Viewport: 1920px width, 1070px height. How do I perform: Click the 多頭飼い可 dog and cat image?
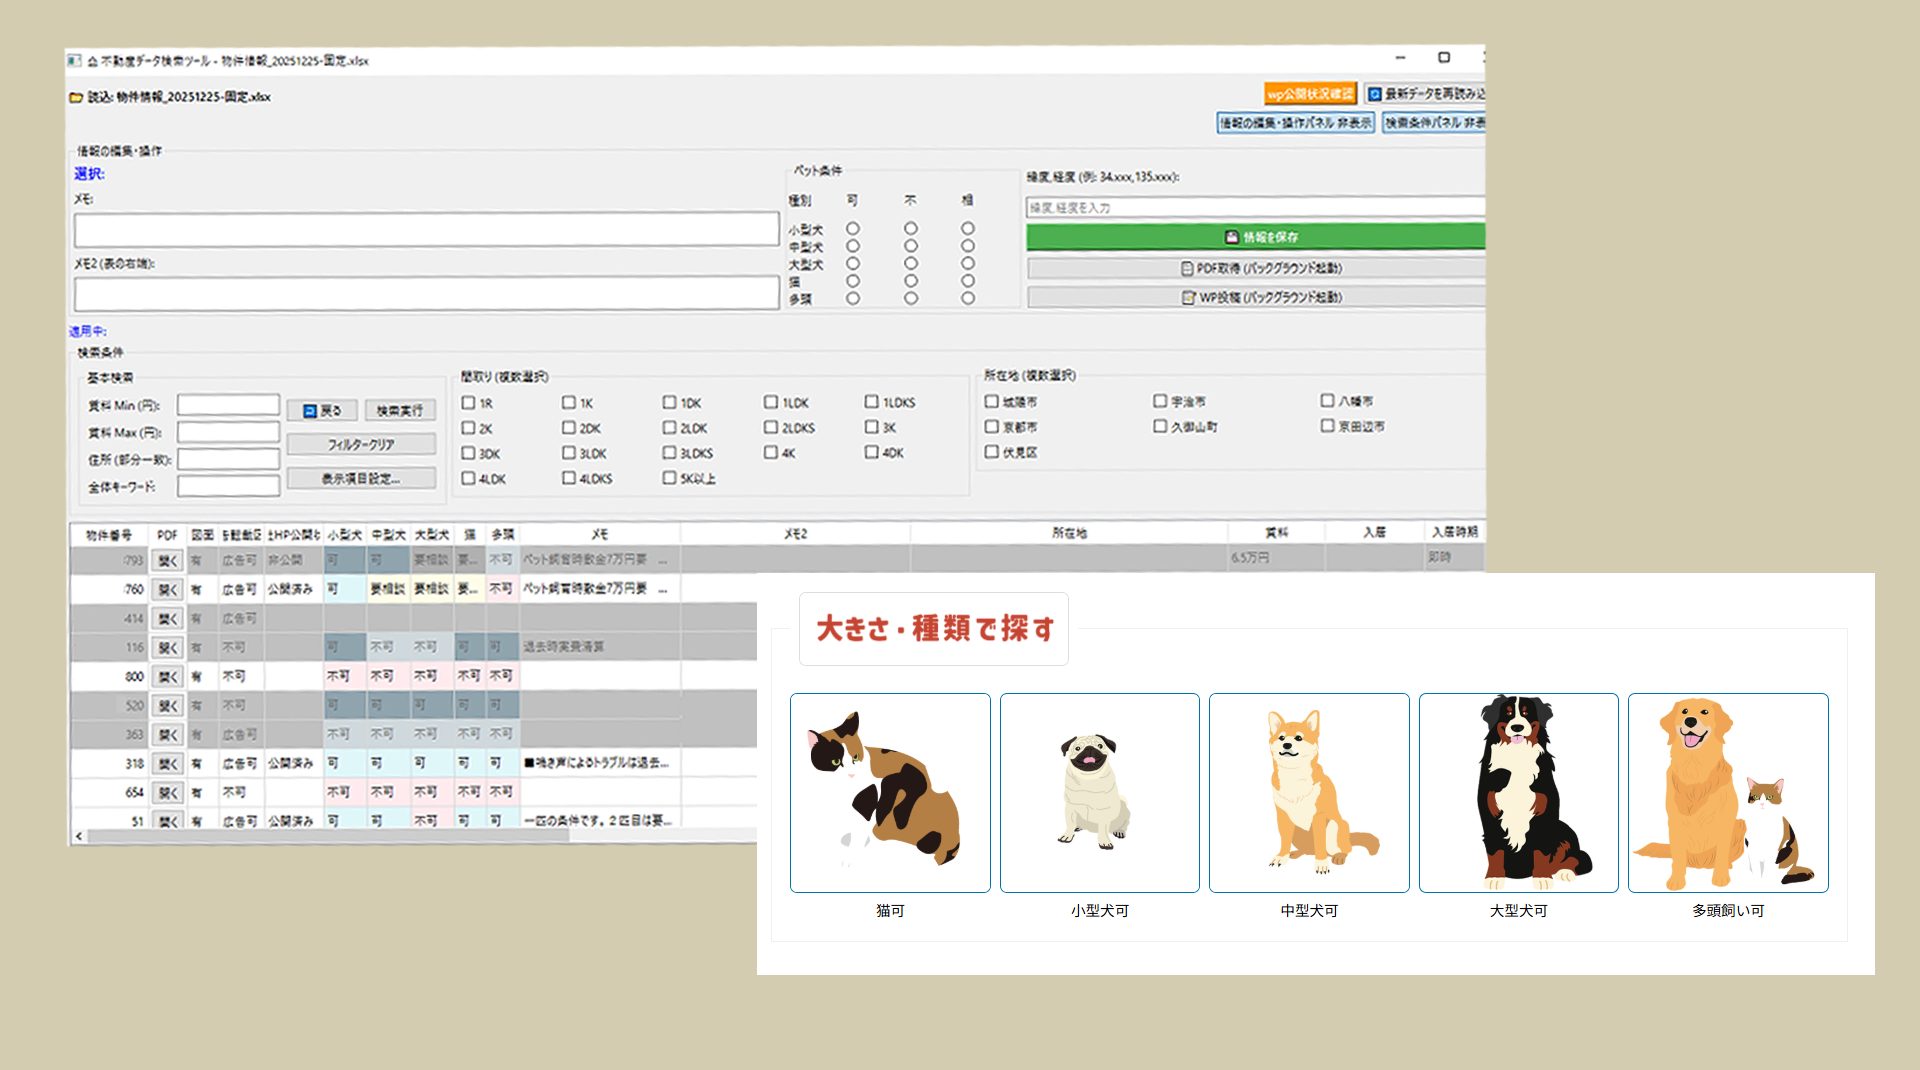(1727, 792)
